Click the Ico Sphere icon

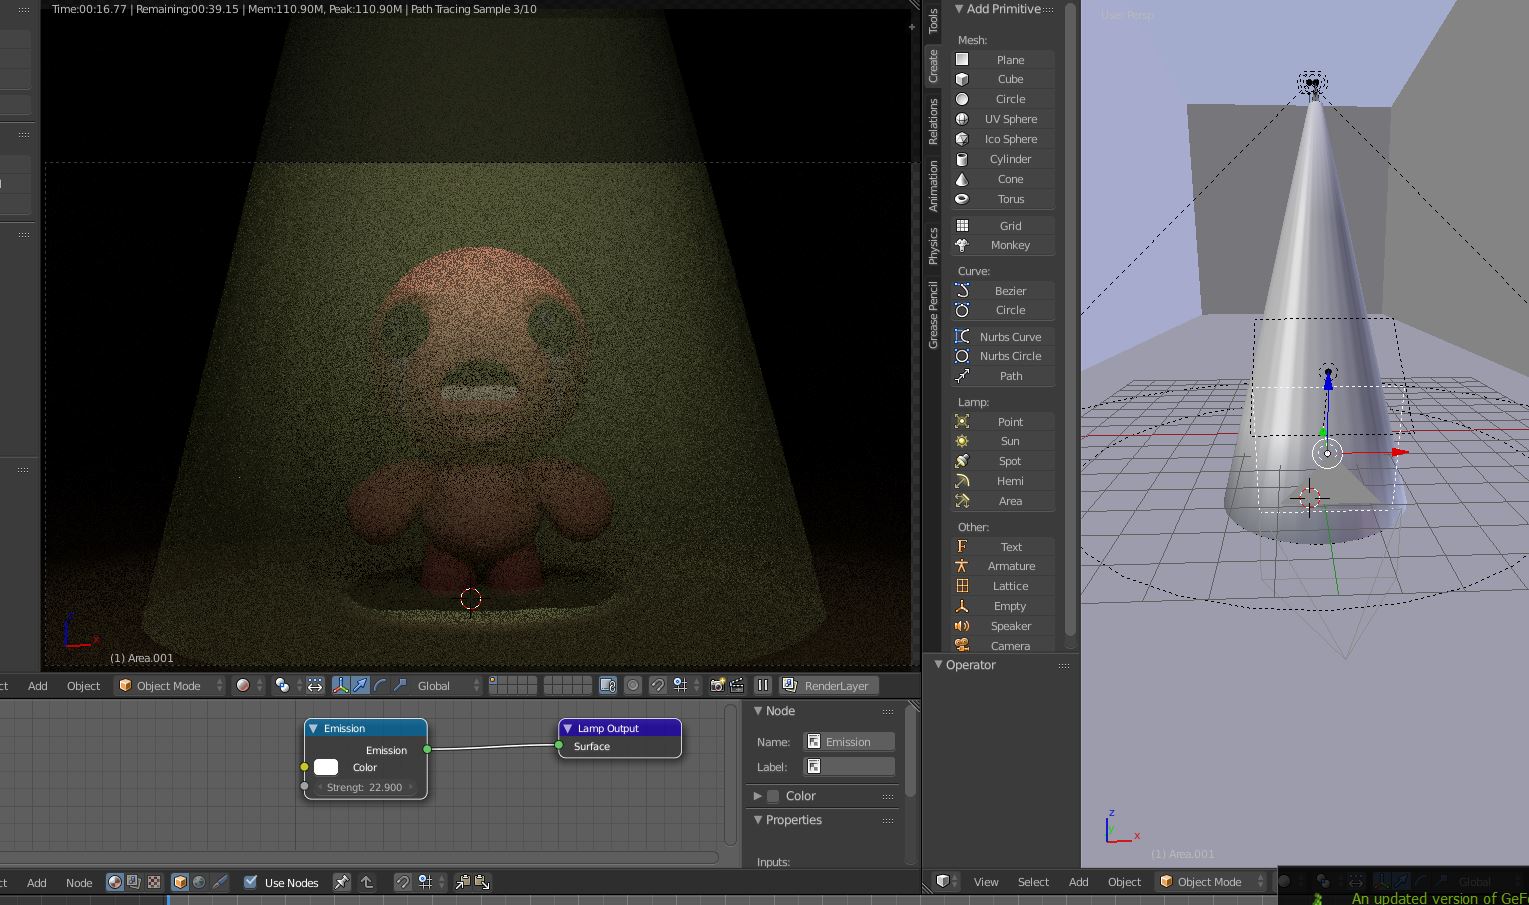click(962, 139)
